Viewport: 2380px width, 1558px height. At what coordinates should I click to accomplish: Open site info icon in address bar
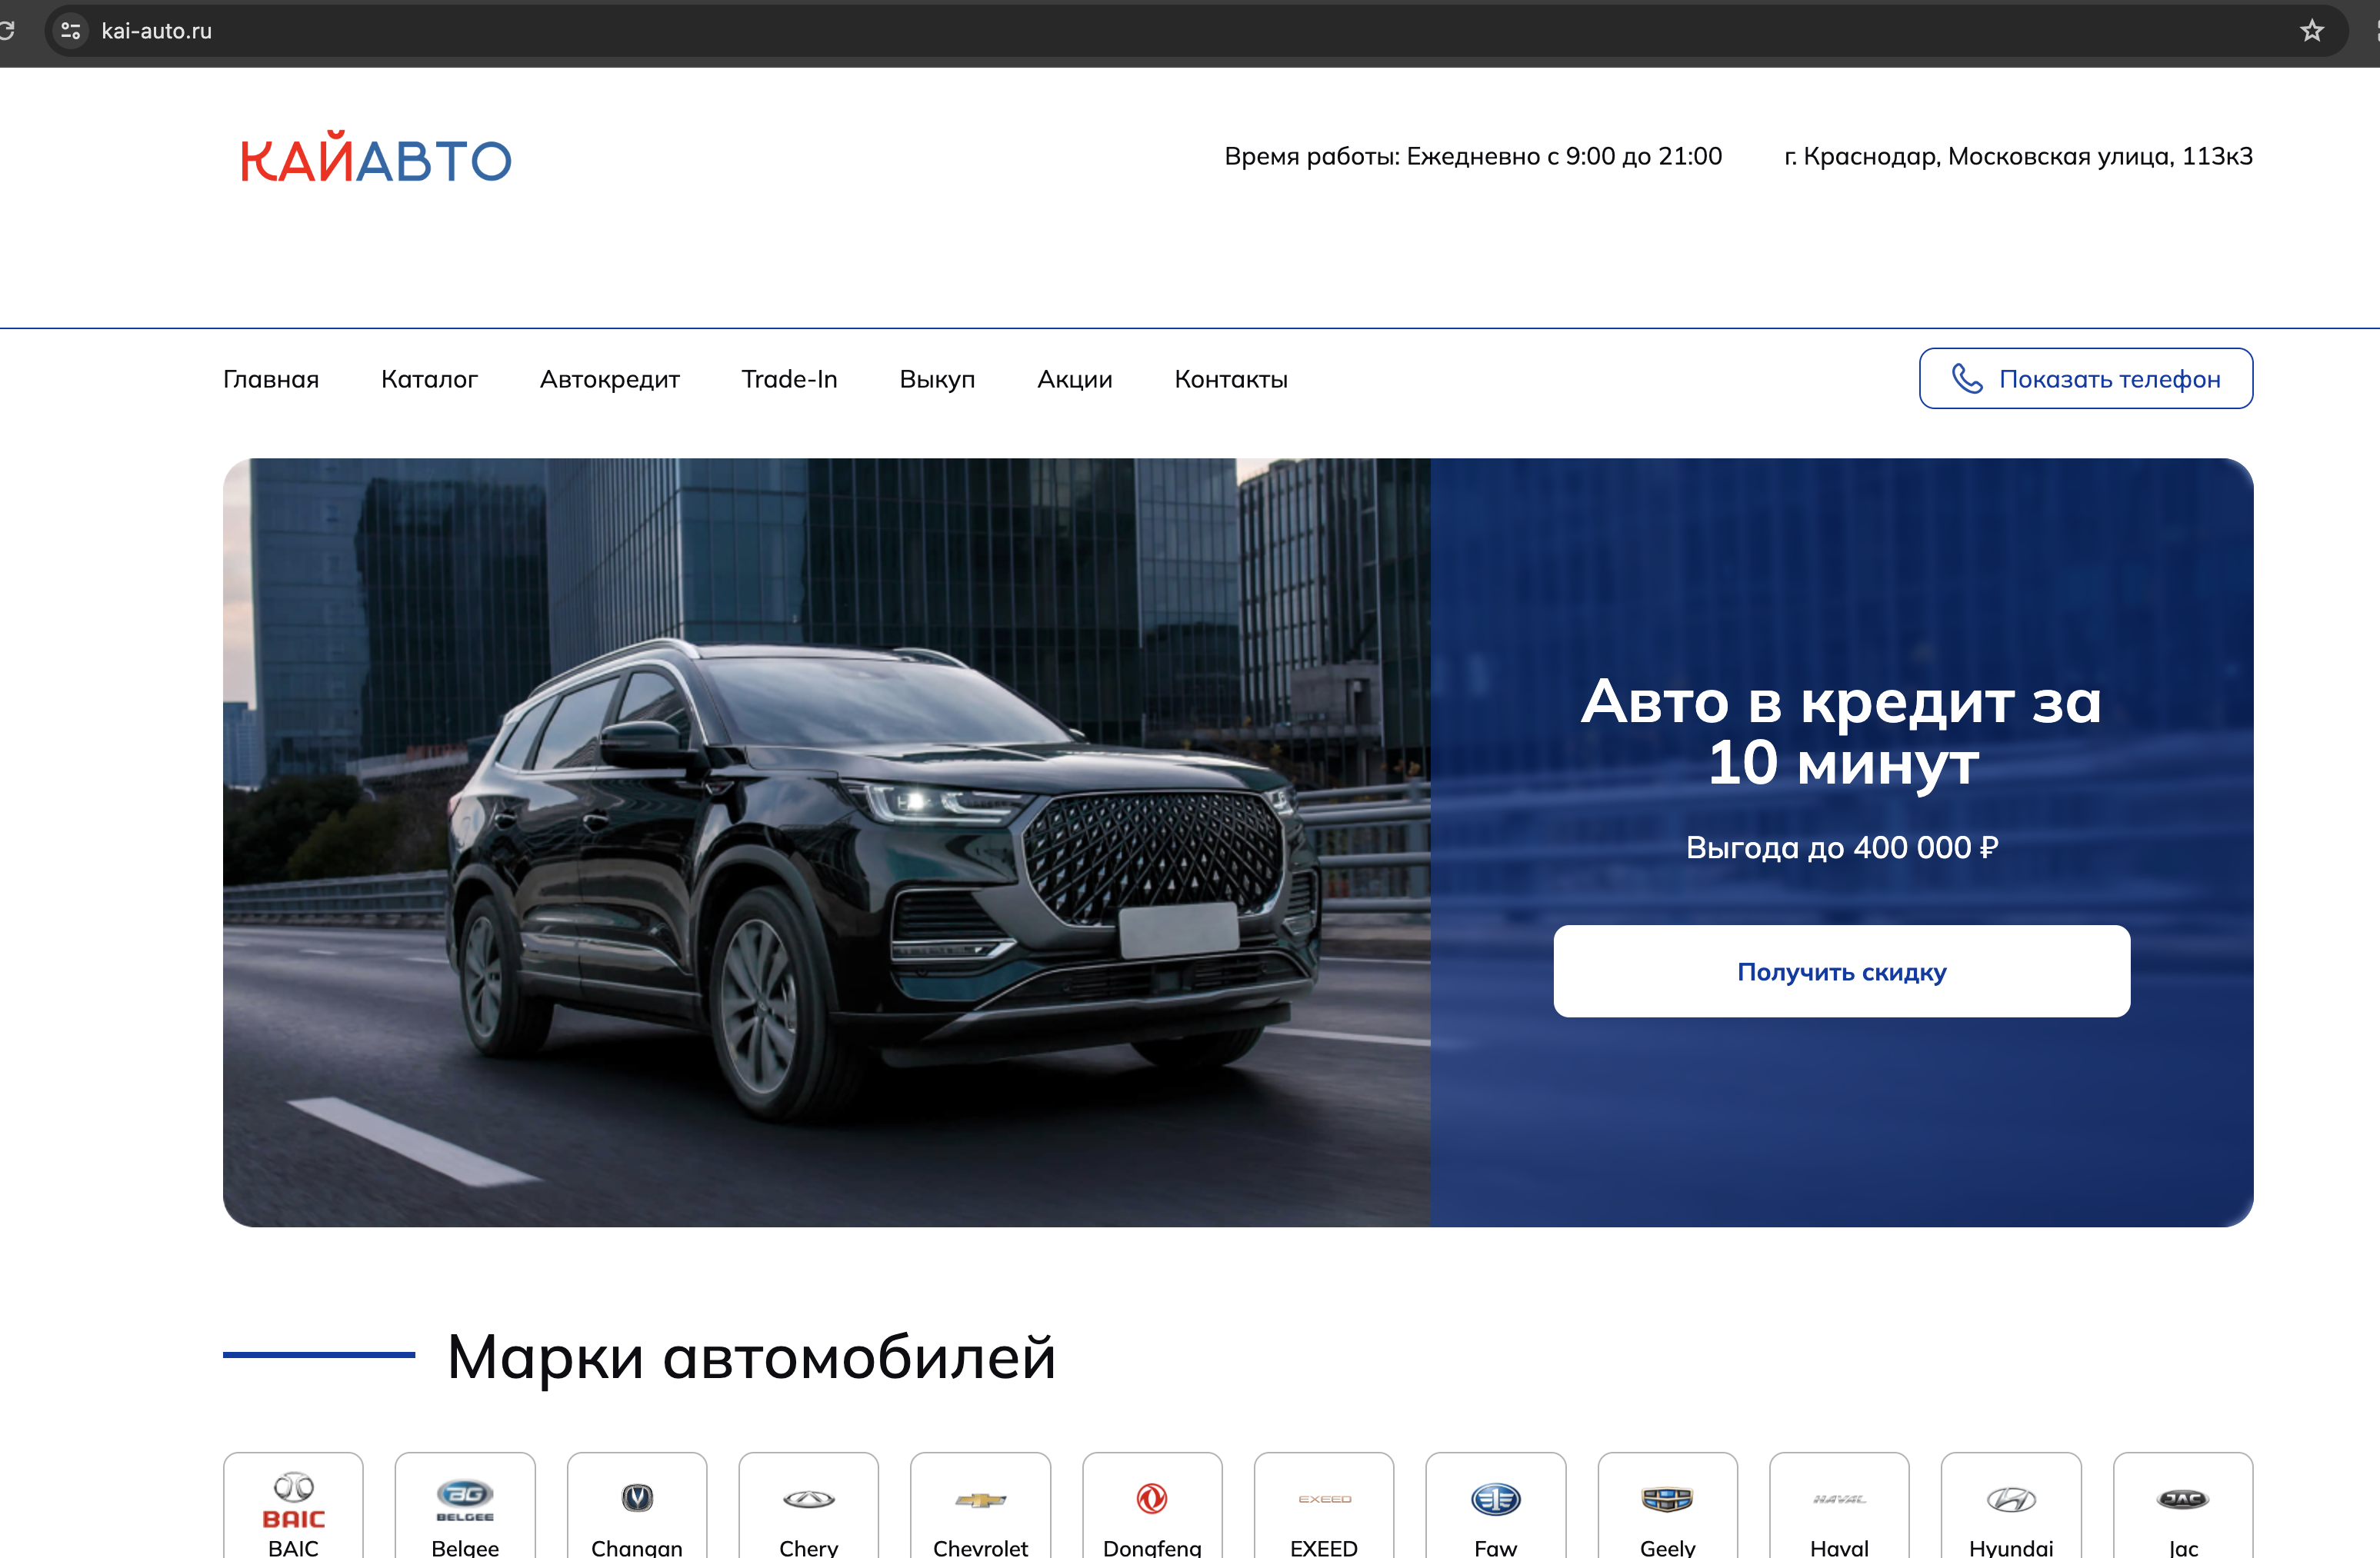point(71,31)
